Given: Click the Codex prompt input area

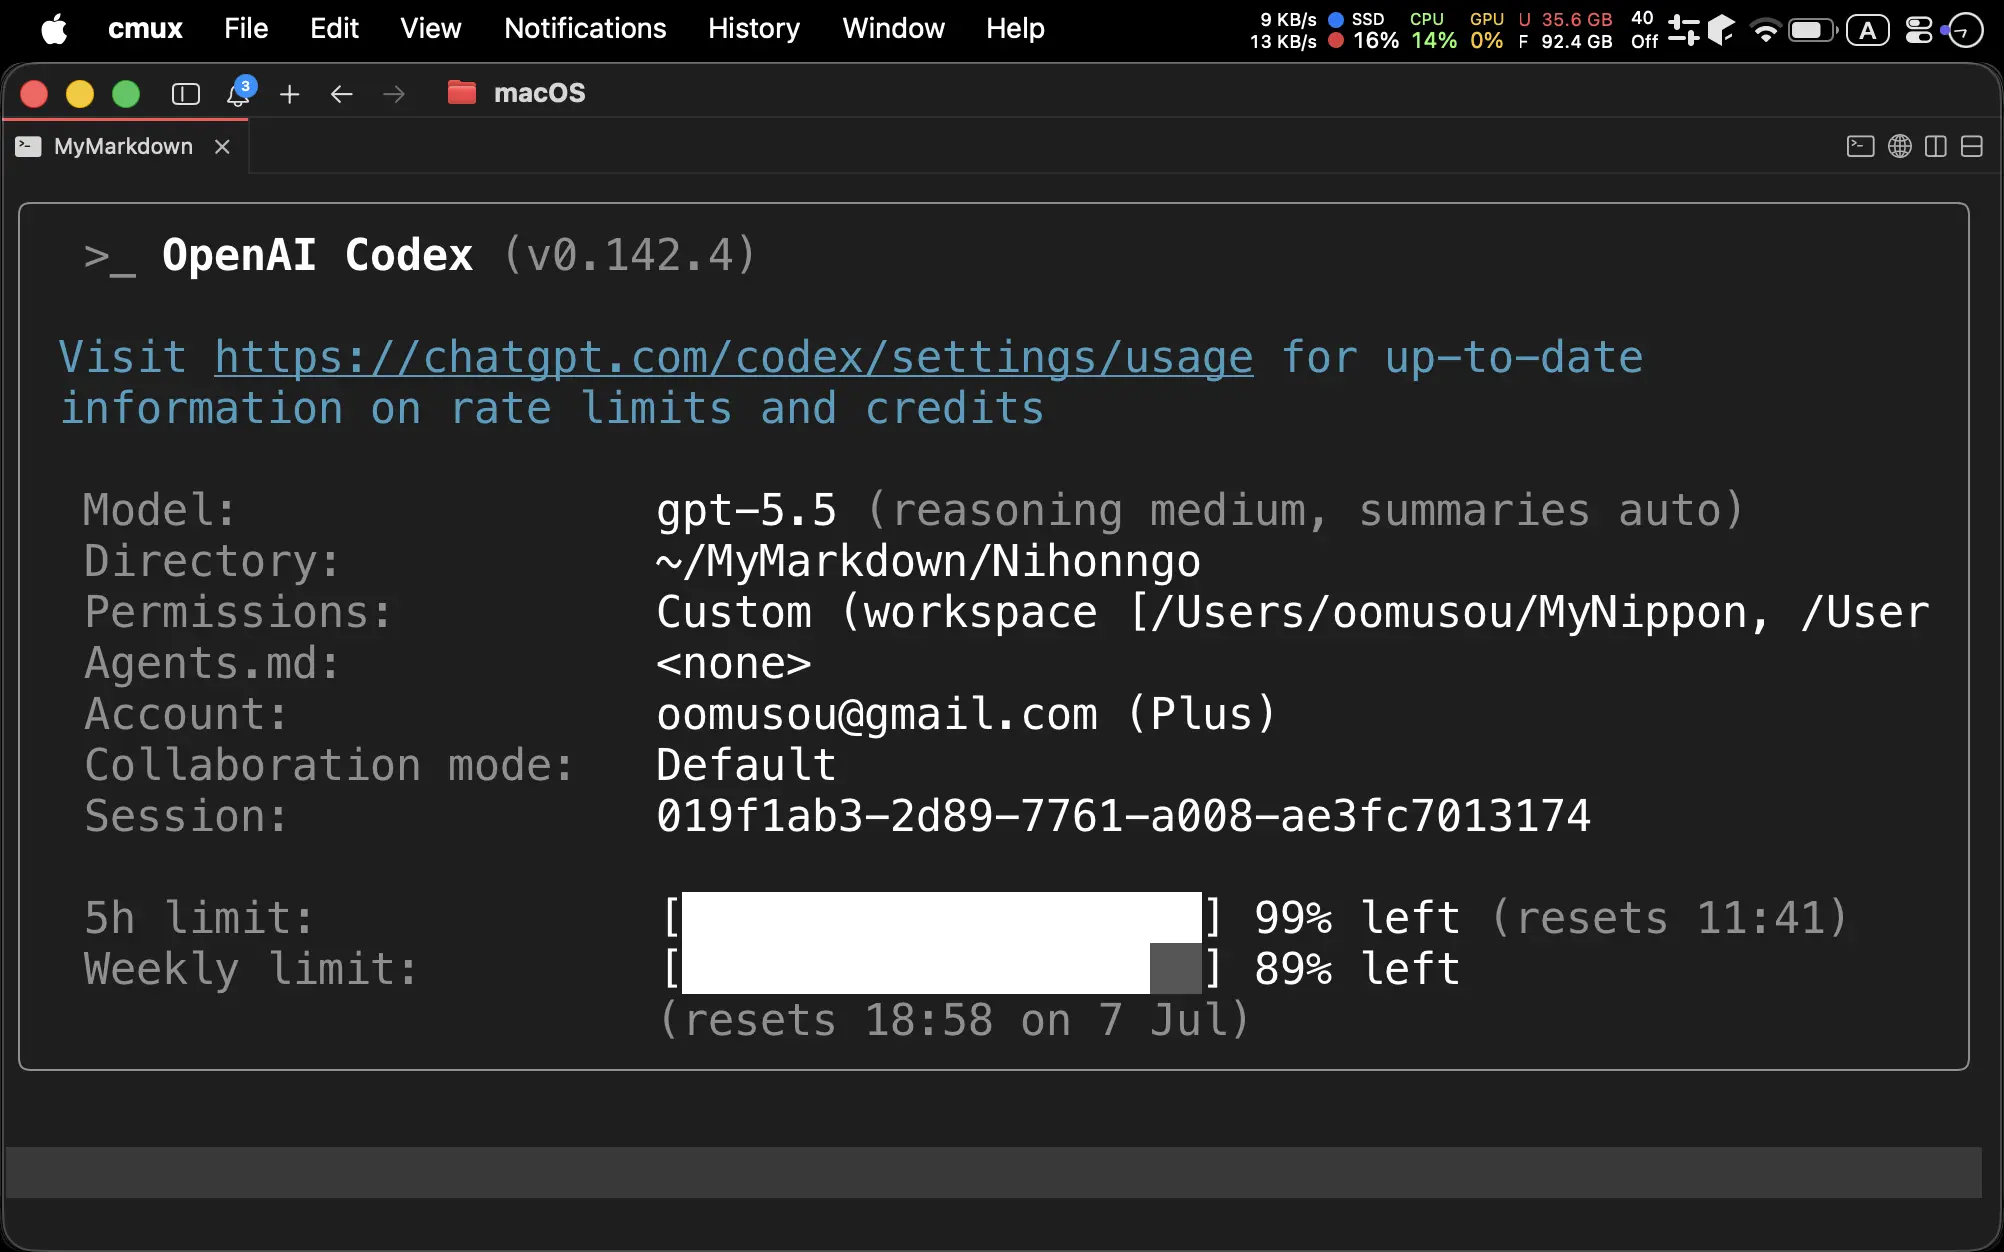Looking at the screenshot, I should (x=994, y=1172).
